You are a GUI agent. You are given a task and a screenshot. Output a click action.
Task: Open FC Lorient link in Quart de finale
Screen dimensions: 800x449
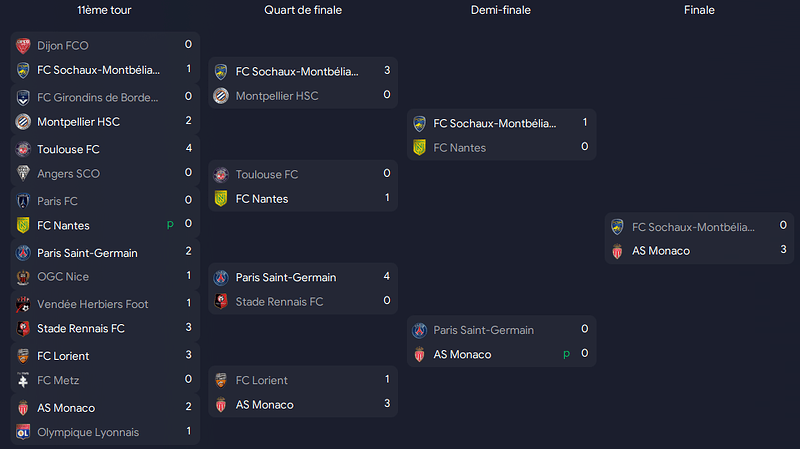click(x=262, y=380)
